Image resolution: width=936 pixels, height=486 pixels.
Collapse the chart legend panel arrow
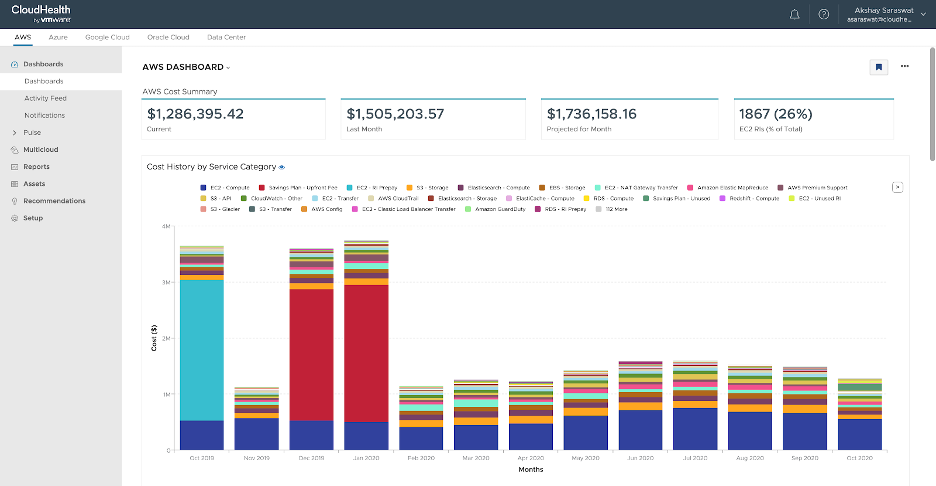click(897, 187)
